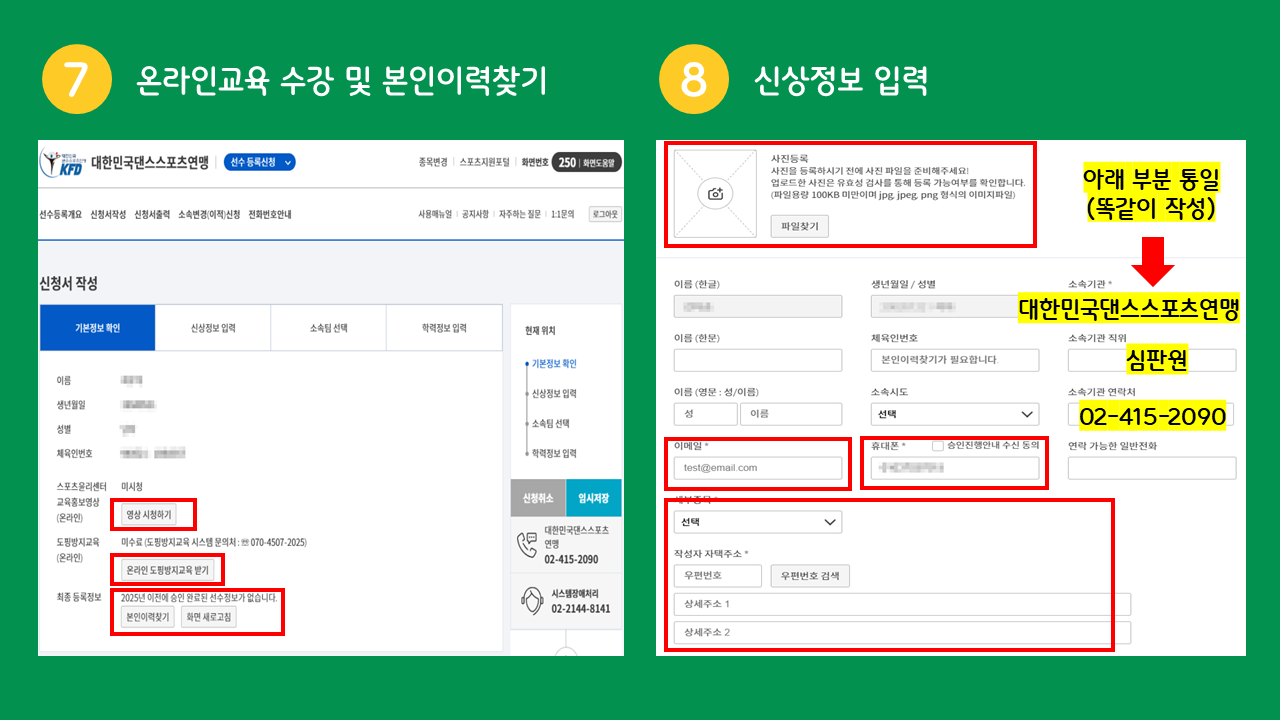
Task: Click the 본인이력찾기 button
Action: click(x=147, y=617)
